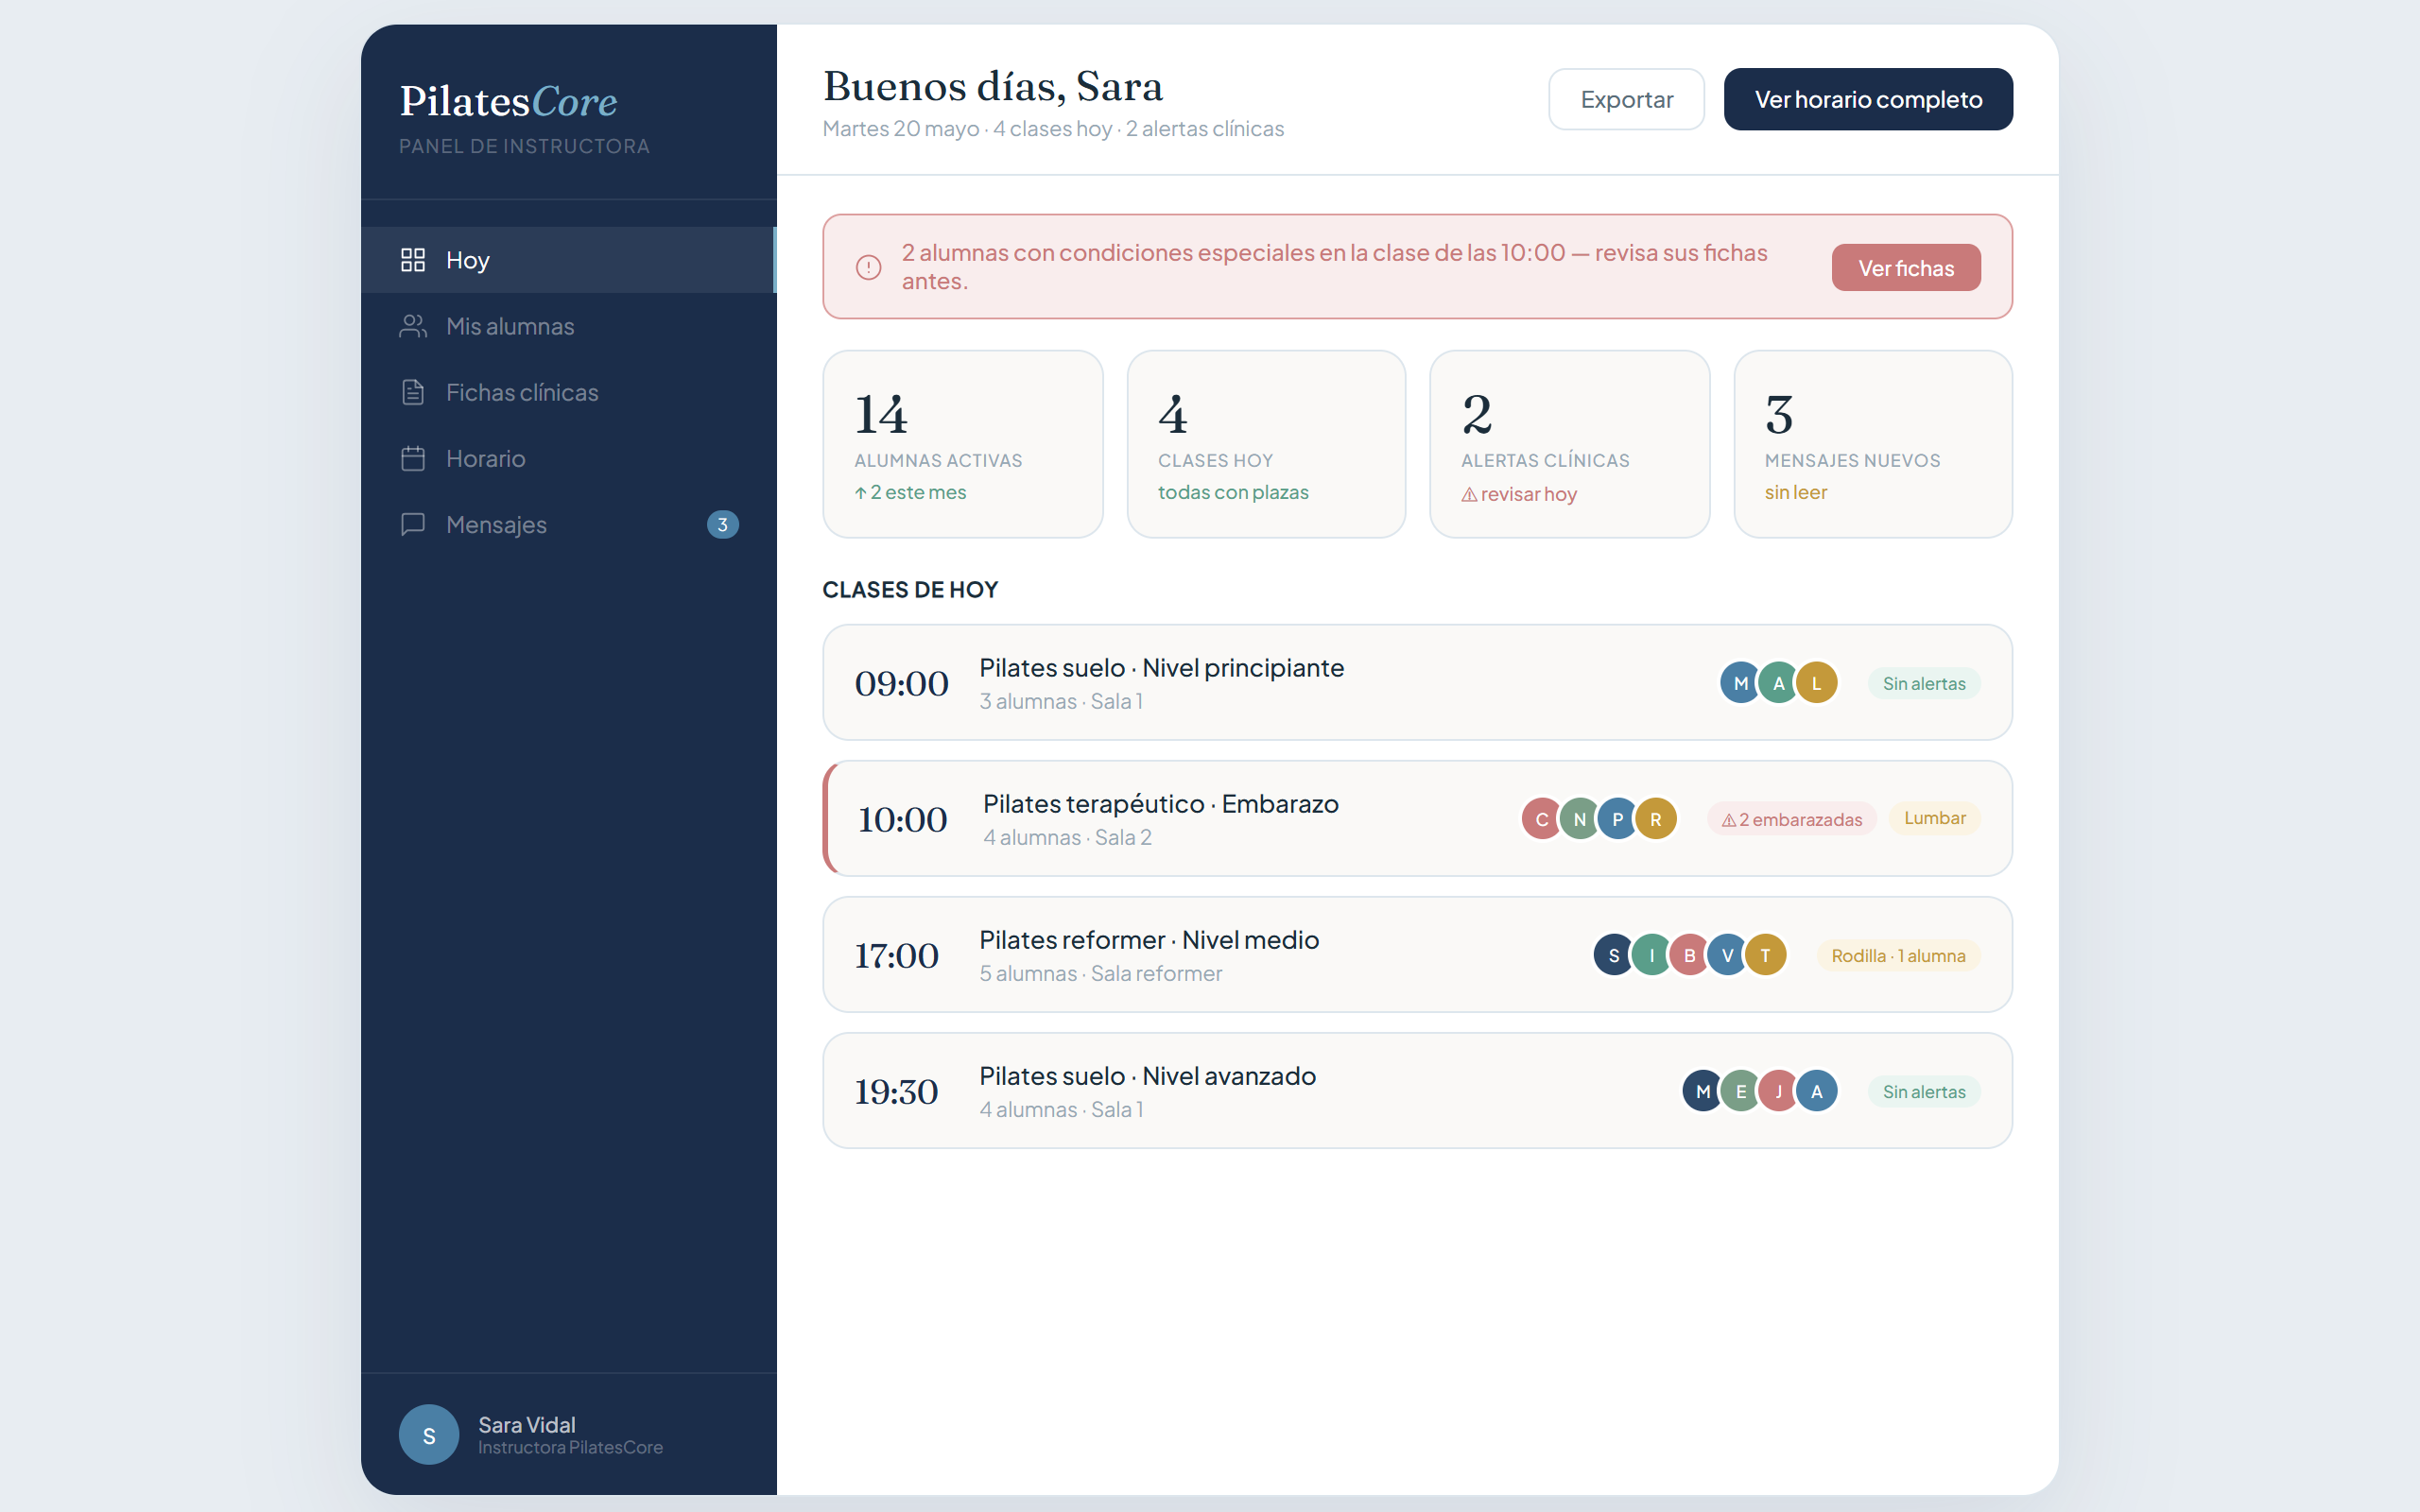Click avatar A in the 19:30 class

[x=1816, y=1091]
